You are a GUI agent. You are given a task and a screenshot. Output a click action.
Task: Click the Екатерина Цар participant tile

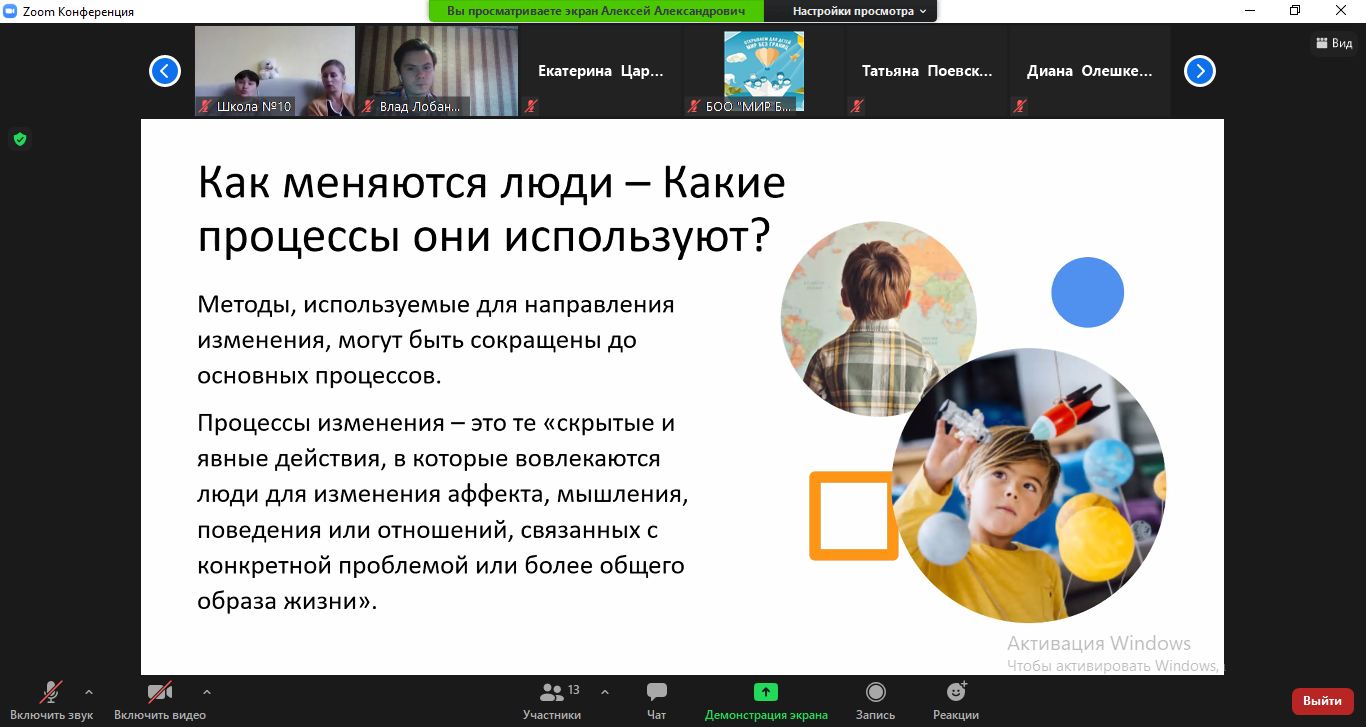click(601, 71)
